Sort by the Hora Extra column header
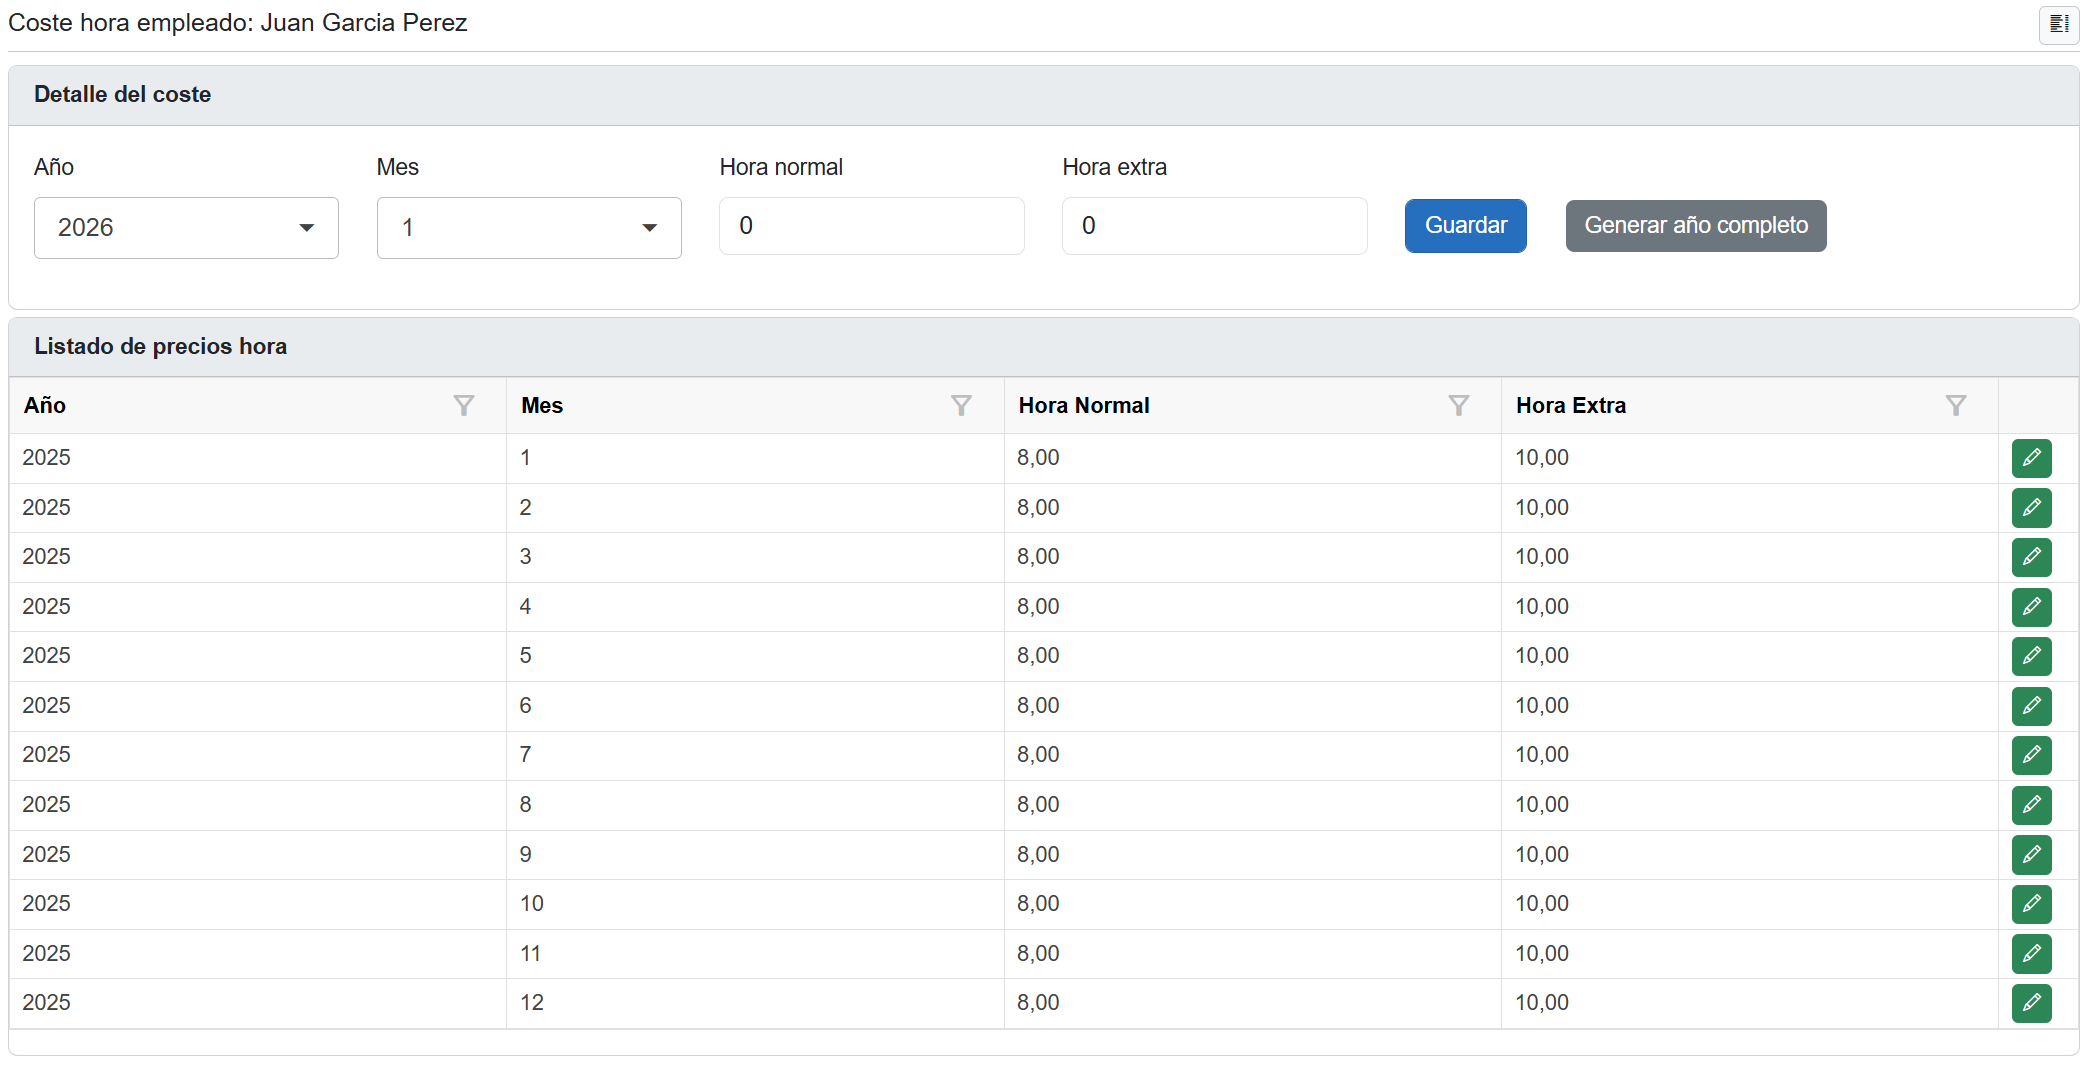 1570,405
